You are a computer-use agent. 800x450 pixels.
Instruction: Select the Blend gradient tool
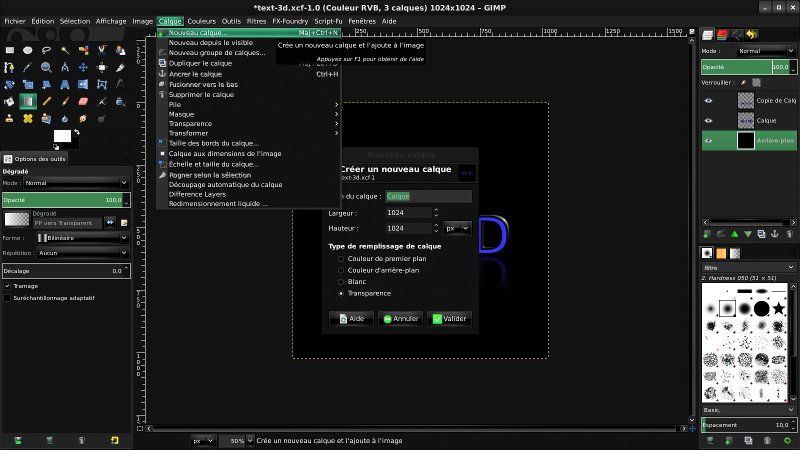(28, 102)
